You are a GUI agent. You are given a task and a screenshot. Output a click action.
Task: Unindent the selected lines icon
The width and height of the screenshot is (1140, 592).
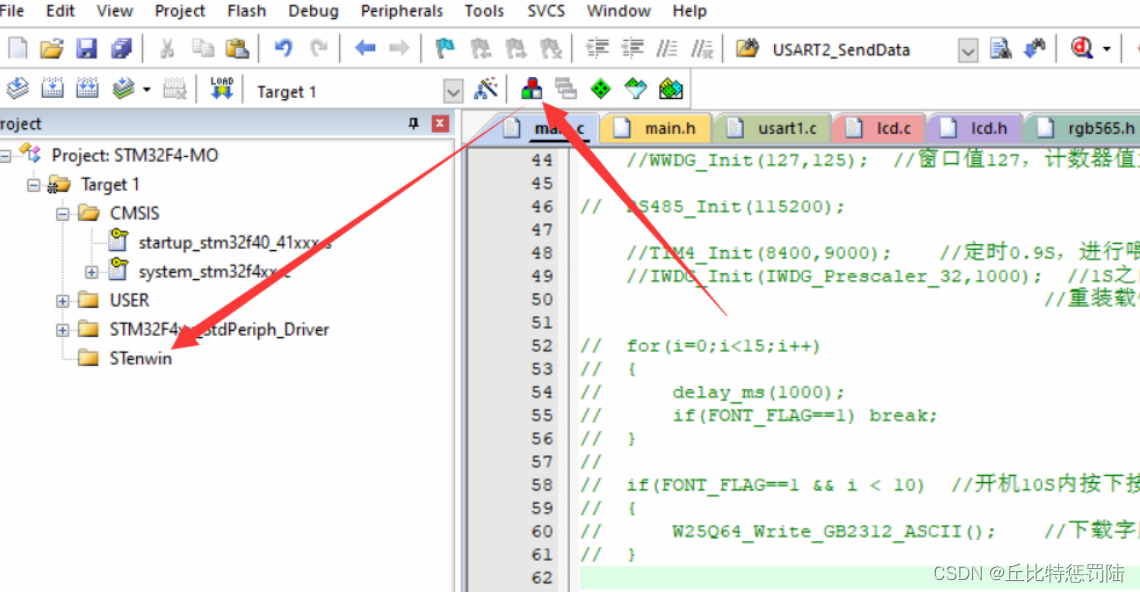(633, 49)
